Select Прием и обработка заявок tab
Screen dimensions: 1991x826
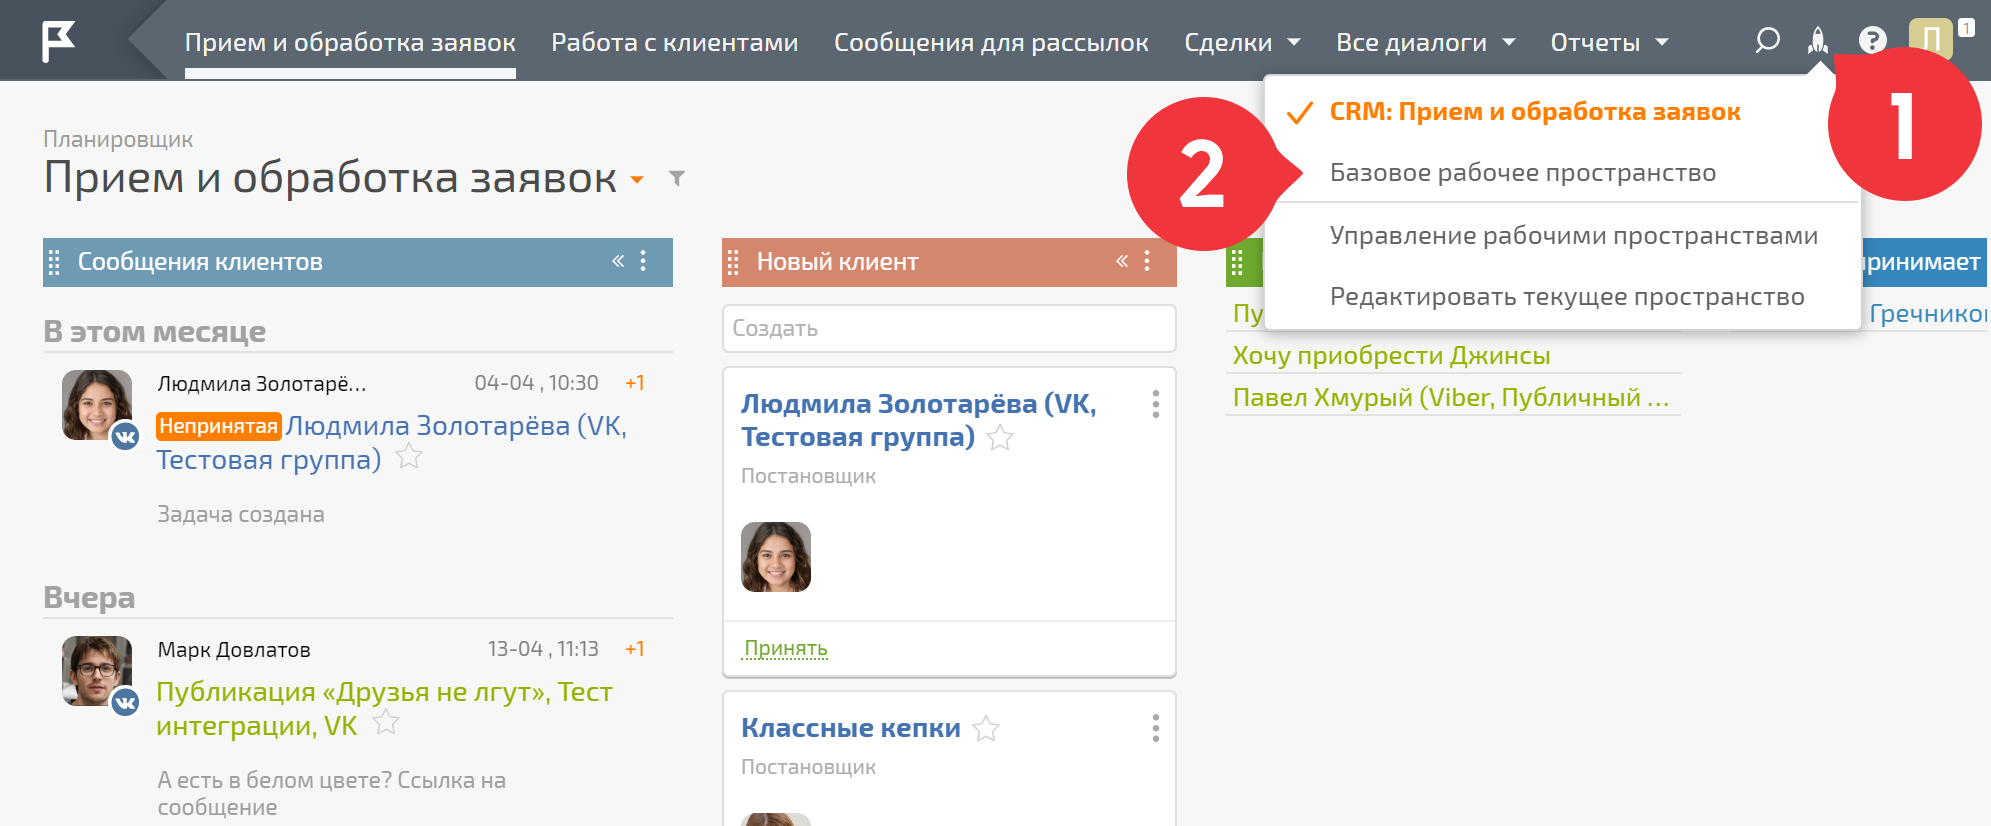(350, 42)
